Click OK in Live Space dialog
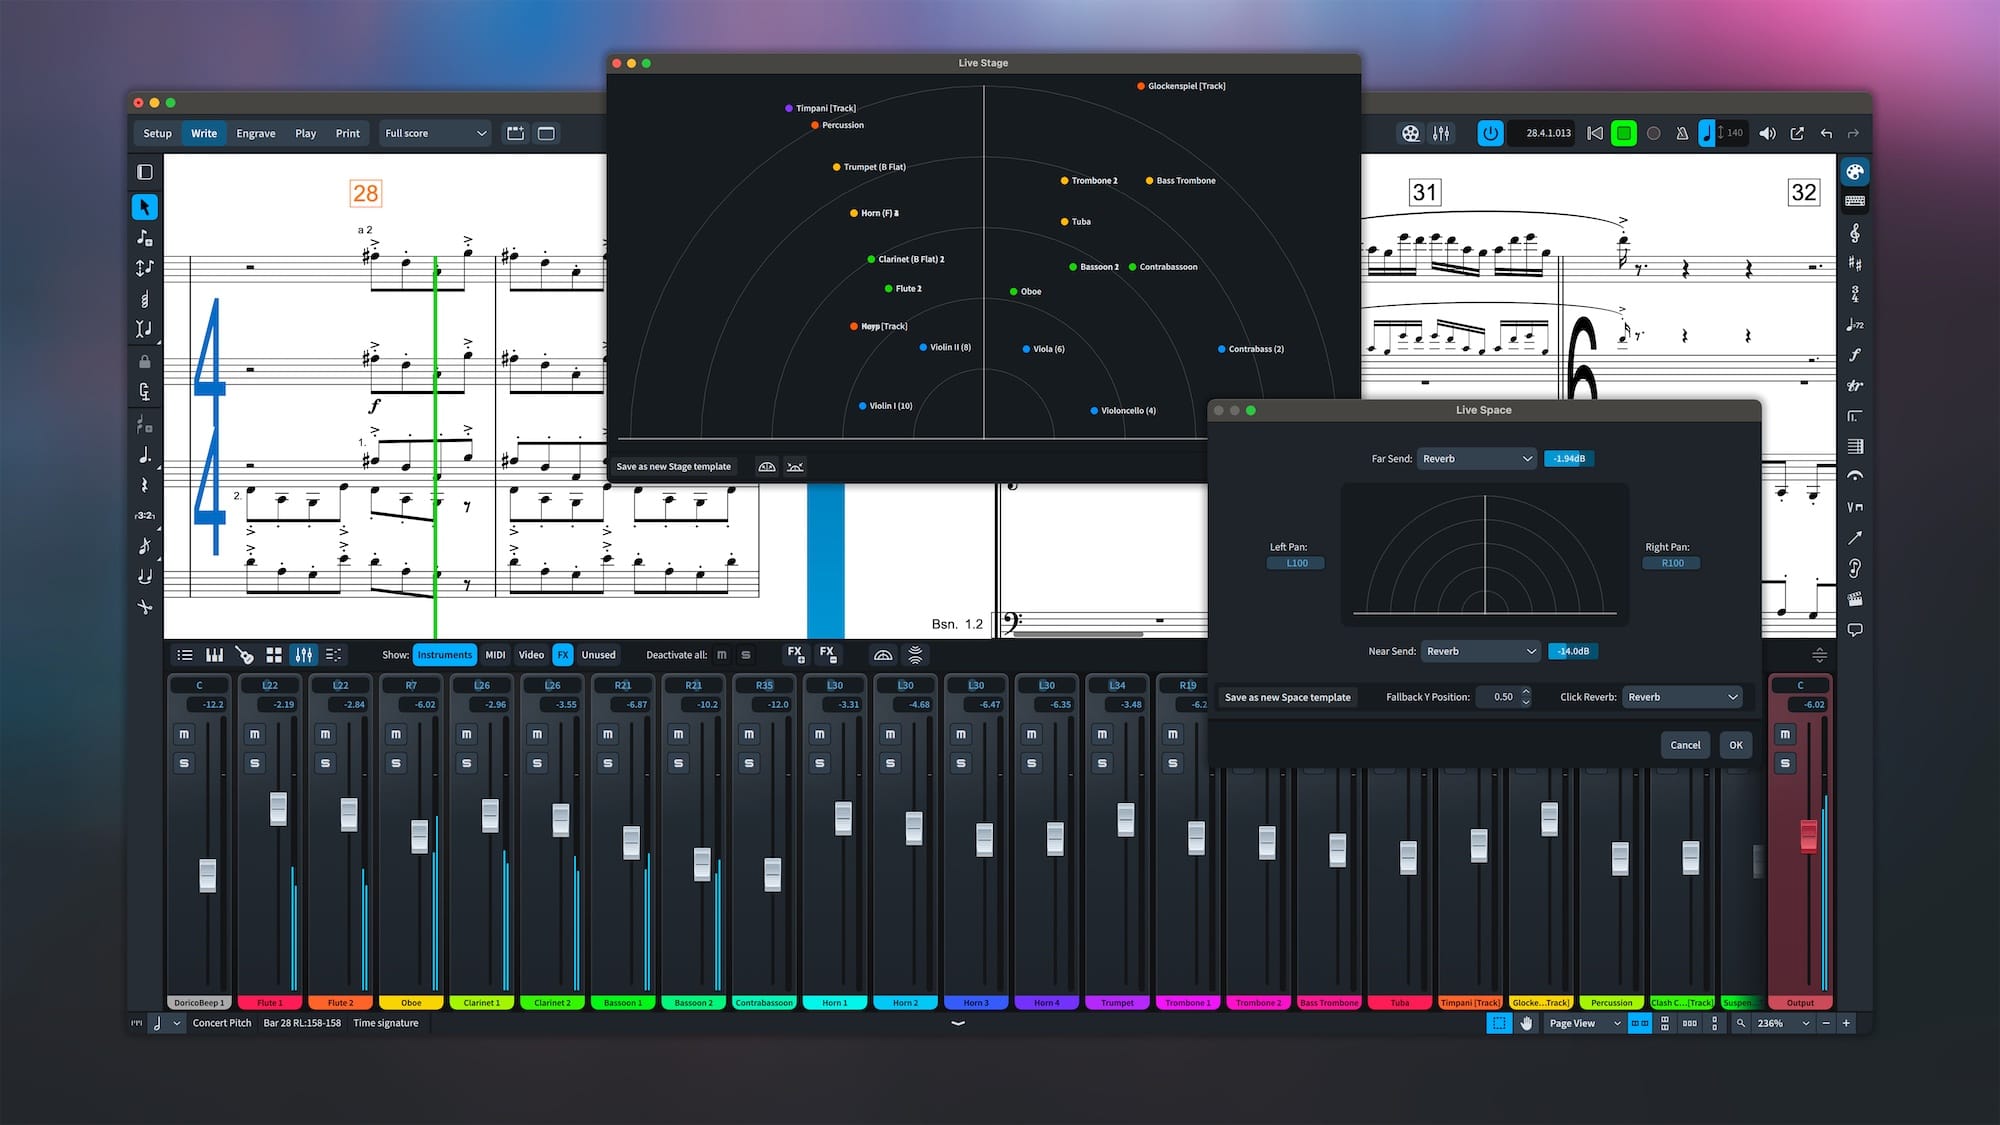This screenshot has width=2000, height=1125. pyautogui.click(x=1736, y=745)
